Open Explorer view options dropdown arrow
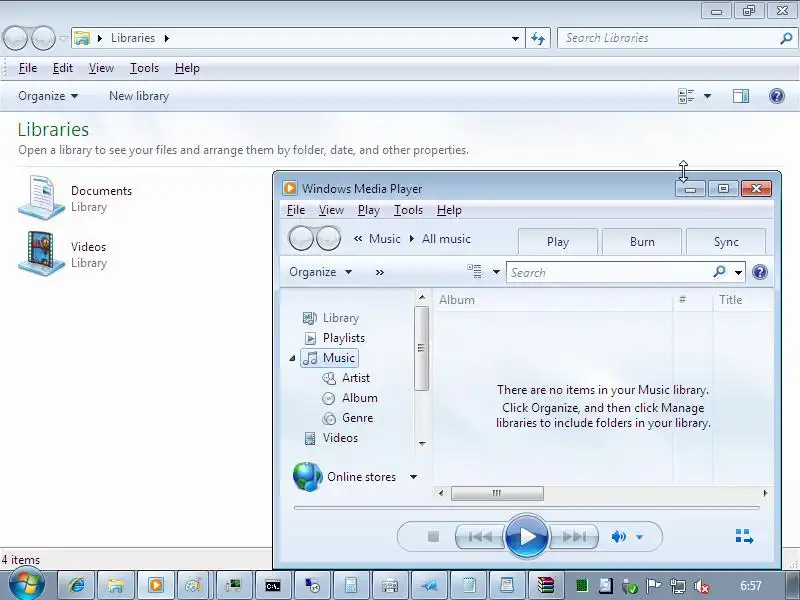The height and width of the screenshot is (600, 800). click(708, 96)
